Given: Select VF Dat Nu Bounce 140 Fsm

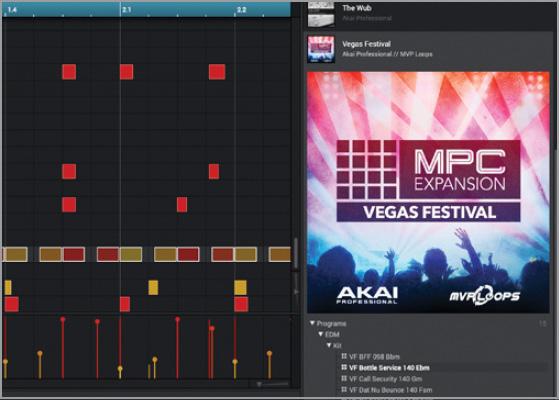Looking at the screenshot, I should 390,390.
